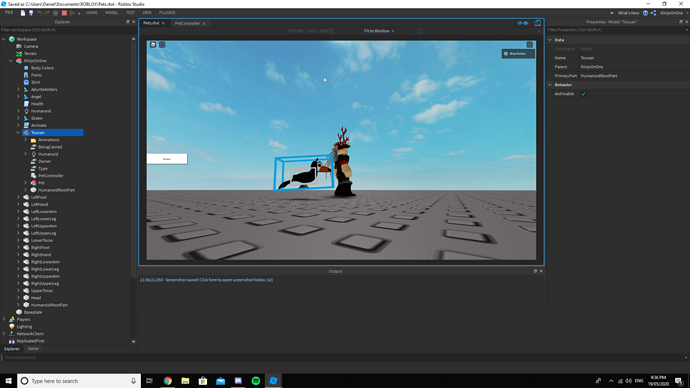Open the TEST ribbon tab

pyautogui.click(x=130, y=13)
